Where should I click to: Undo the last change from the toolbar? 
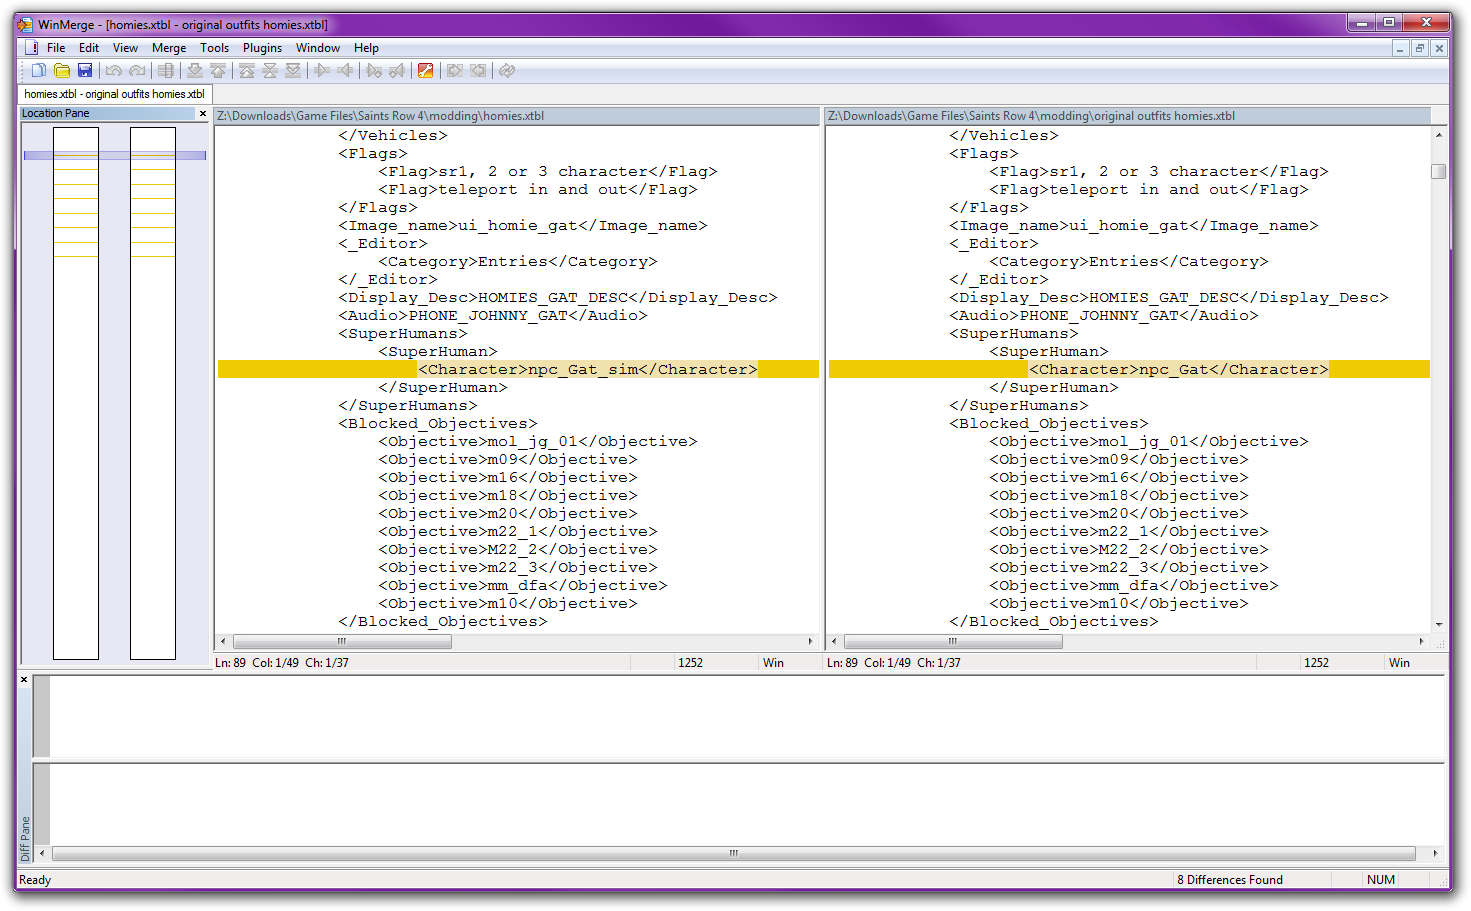(x=114, y=70)
